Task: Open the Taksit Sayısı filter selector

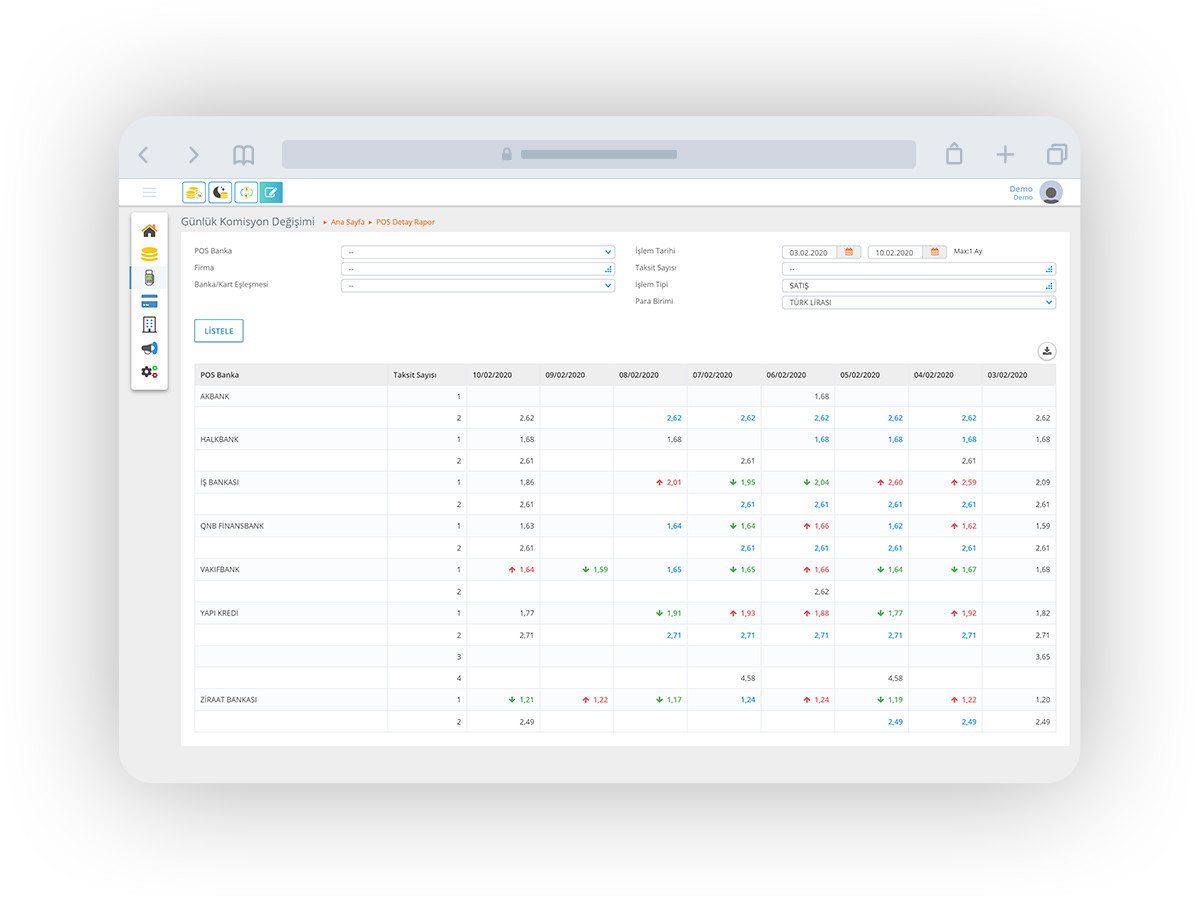Action: (x=919, y=269)
